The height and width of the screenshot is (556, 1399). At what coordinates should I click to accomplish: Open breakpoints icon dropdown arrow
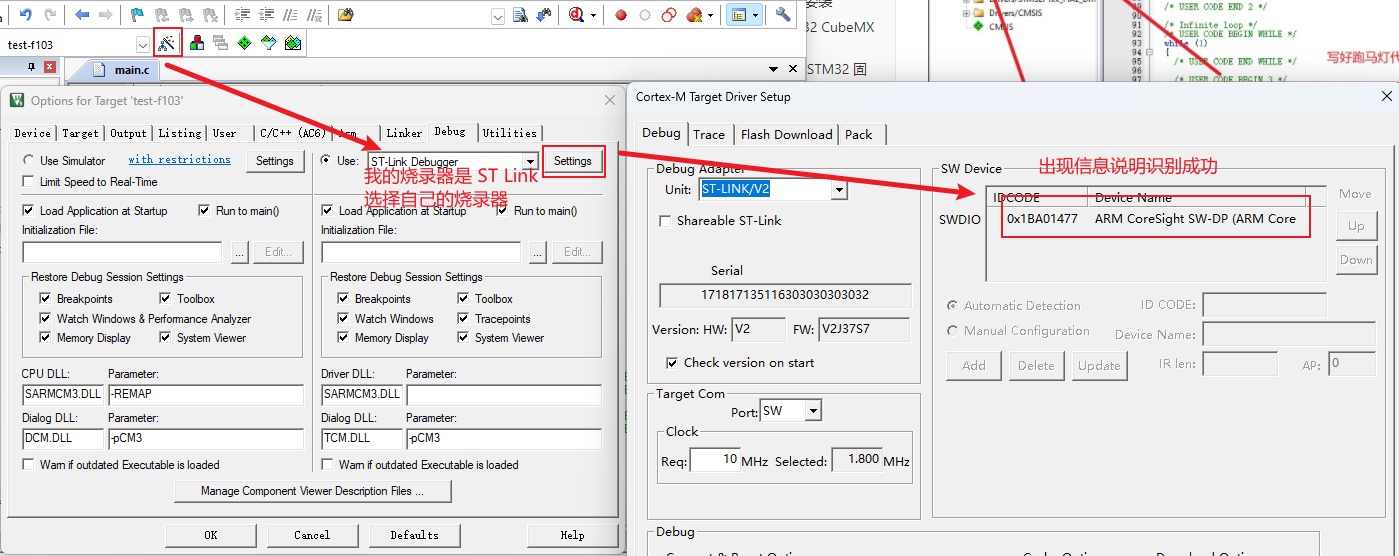[711, 15]
